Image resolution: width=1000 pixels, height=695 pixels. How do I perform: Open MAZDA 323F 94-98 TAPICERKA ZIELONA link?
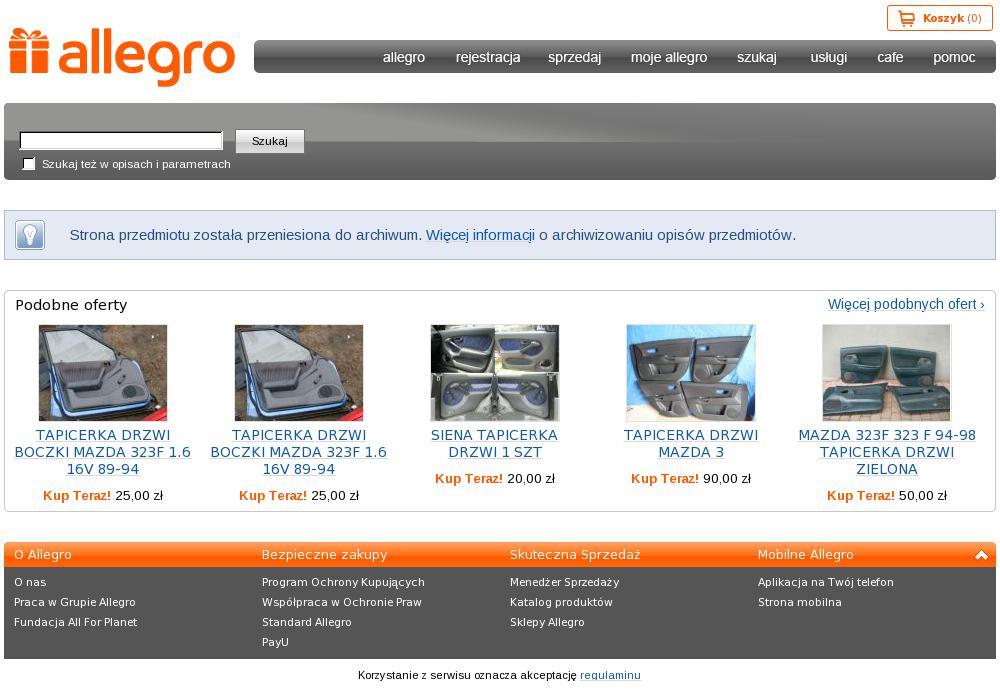886,452
